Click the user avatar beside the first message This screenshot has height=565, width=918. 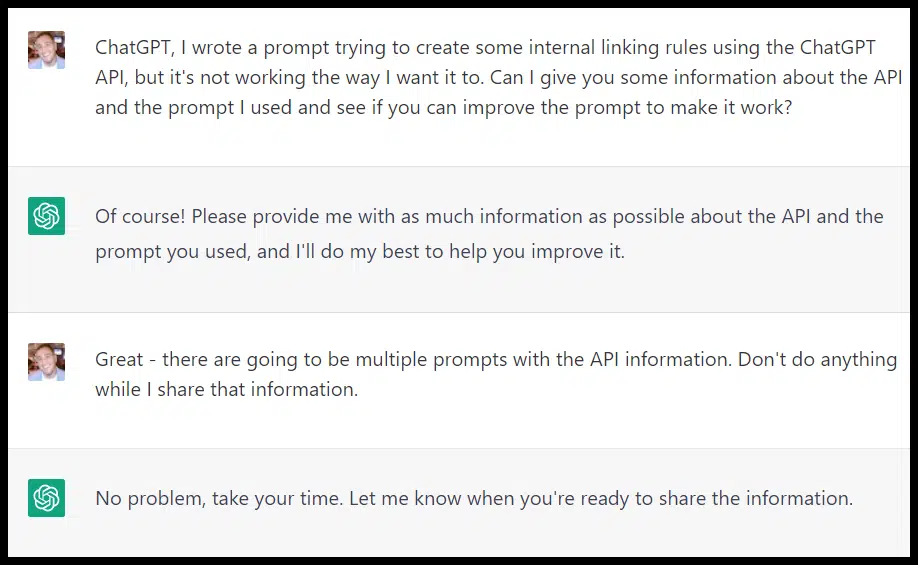pyautogui.click(x=46, y=49)
